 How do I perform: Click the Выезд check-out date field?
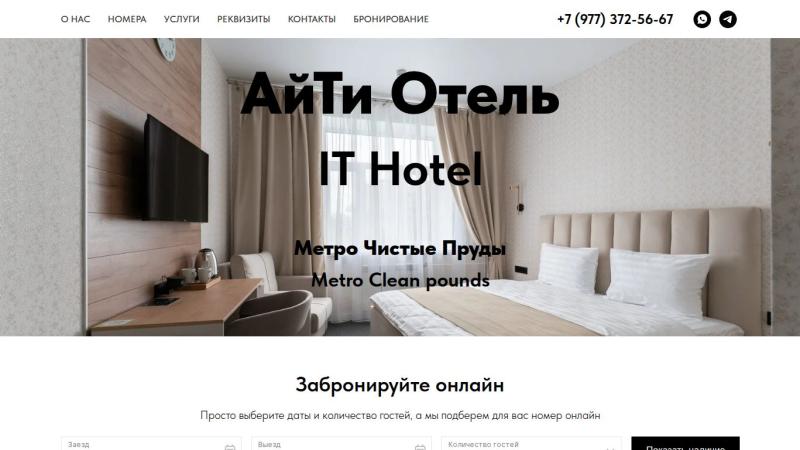pyautogui.click(x=341, y=443)
